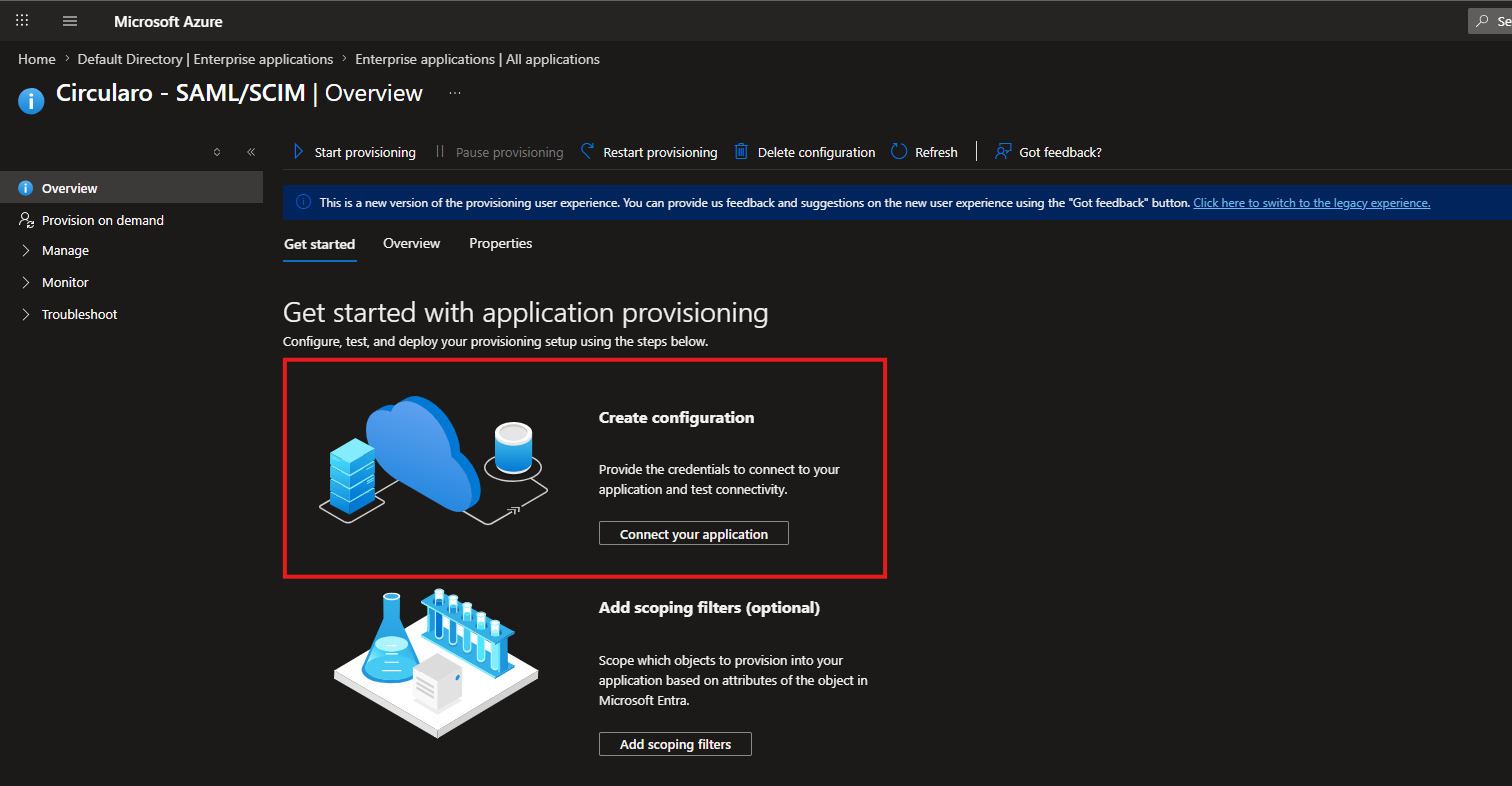Click the info icon in the blue banner
Image resolution: width=1512 pixels, height=786 pixels.
point(303,203)
